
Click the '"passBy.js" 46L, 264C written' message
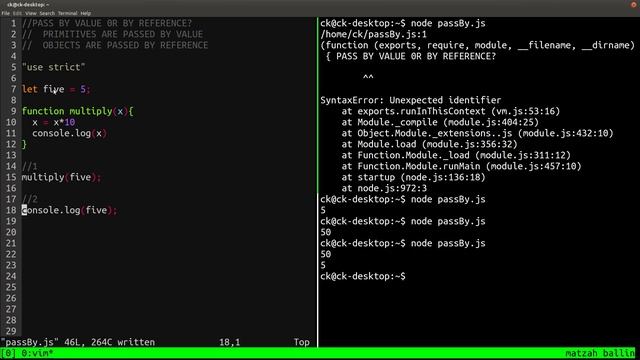(x=78, y=342)
